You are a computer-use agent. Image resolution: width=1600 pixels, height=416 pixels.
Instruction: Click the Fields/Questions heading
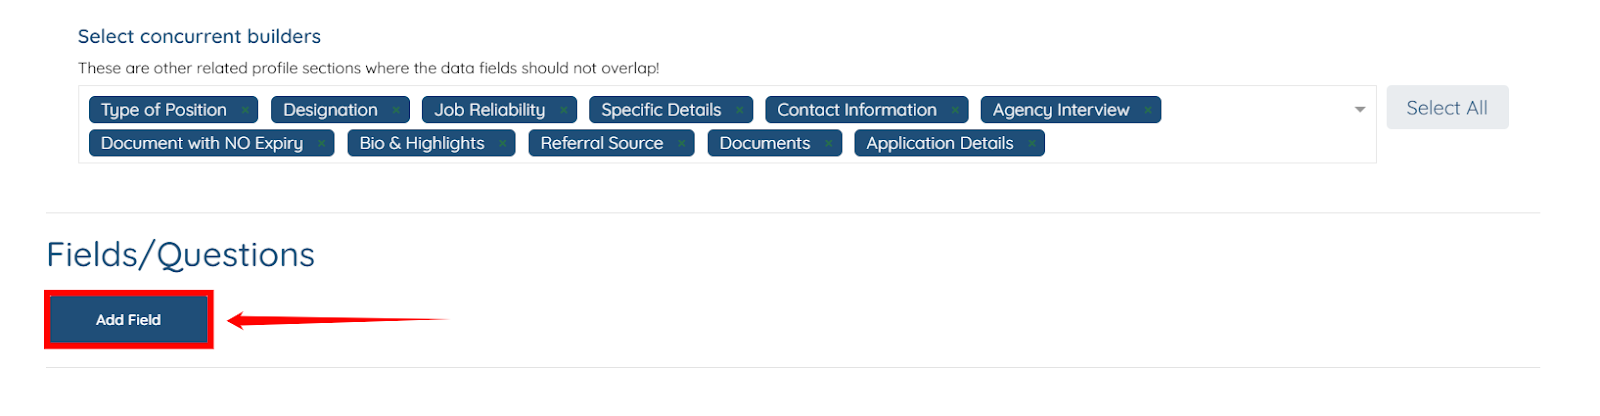(180, 255)
